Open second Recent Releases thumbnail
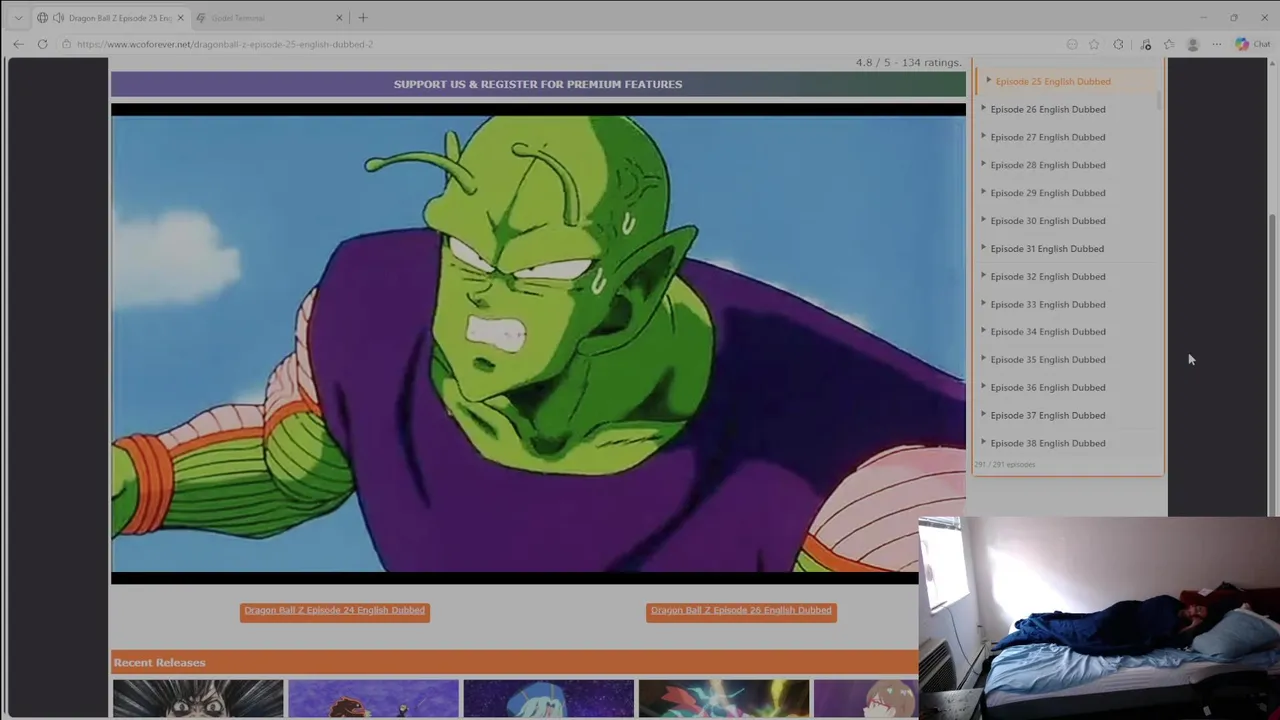This screenshot has width=1280, height=720. [373, 698]
